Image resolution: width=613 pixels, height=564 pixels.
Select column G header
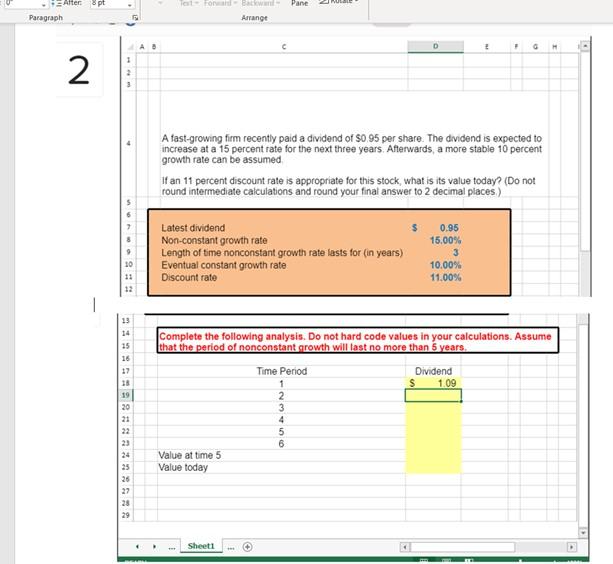[x=535, y=47]
